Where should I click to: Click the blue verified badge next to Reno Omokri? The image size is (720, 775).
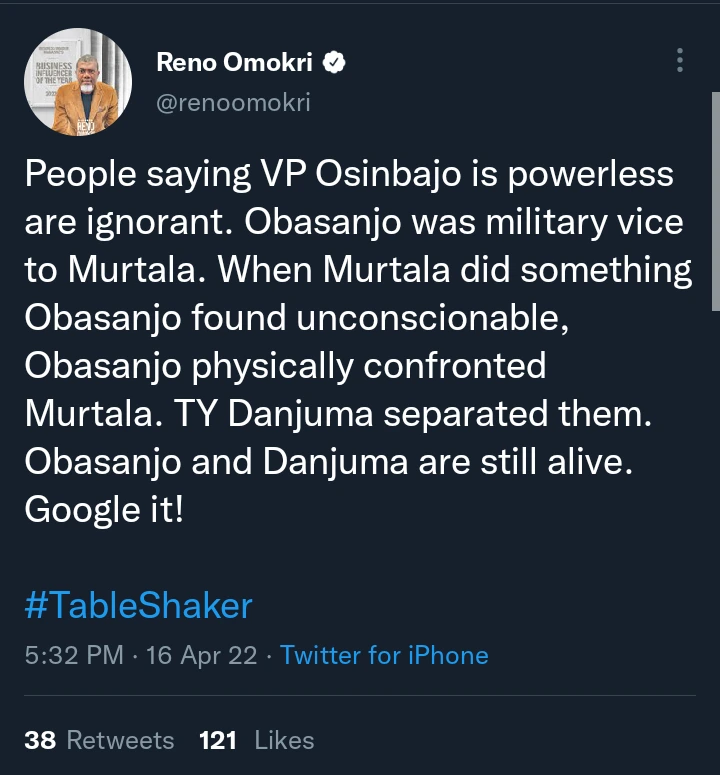pos(337,63)
